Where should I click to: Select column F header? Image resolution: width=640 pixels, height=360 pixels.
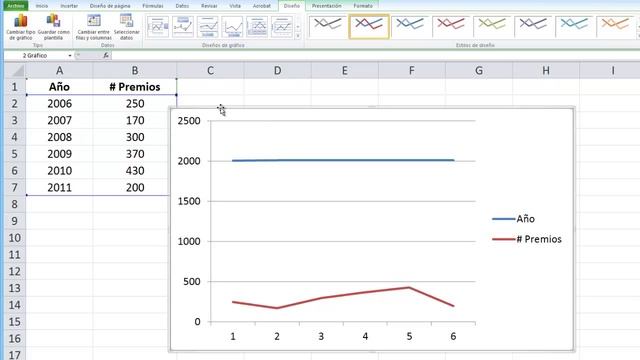click(x=411, y=71)
